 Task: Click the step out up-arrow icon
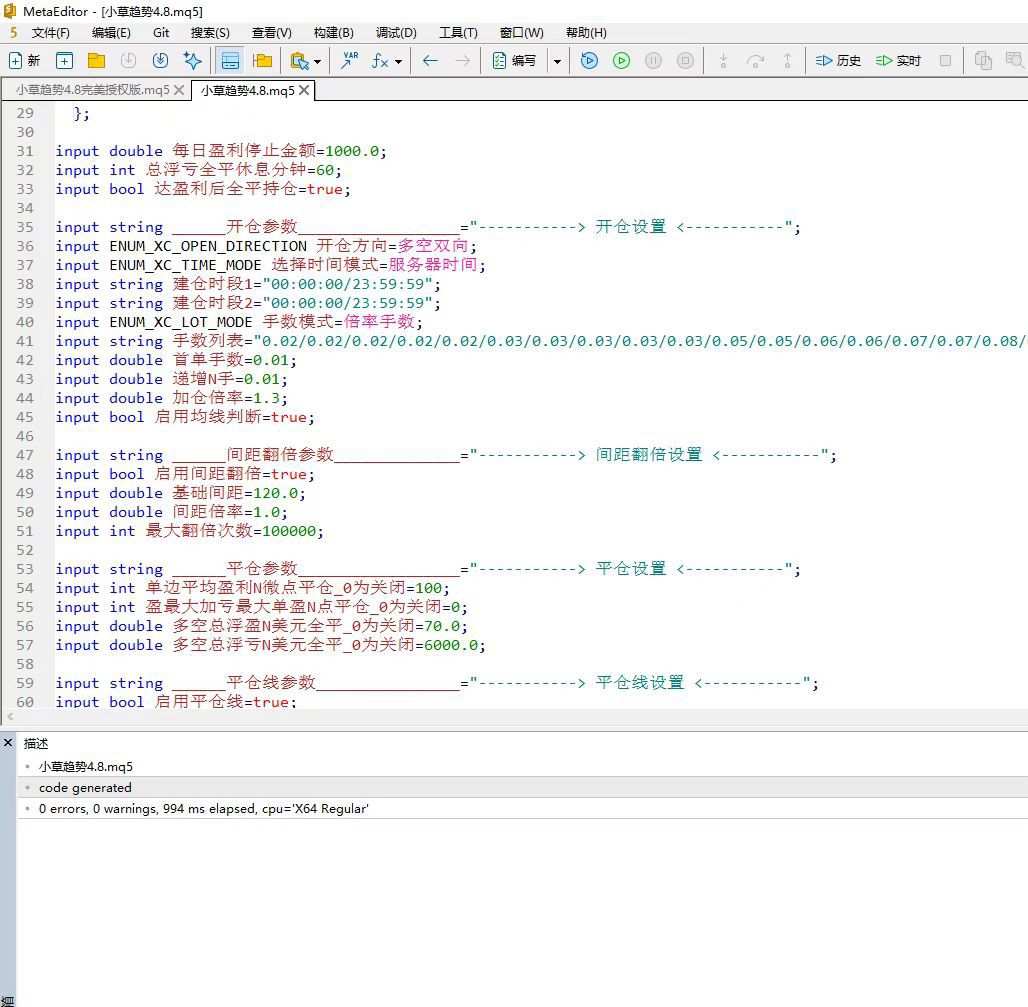(787, 61)
